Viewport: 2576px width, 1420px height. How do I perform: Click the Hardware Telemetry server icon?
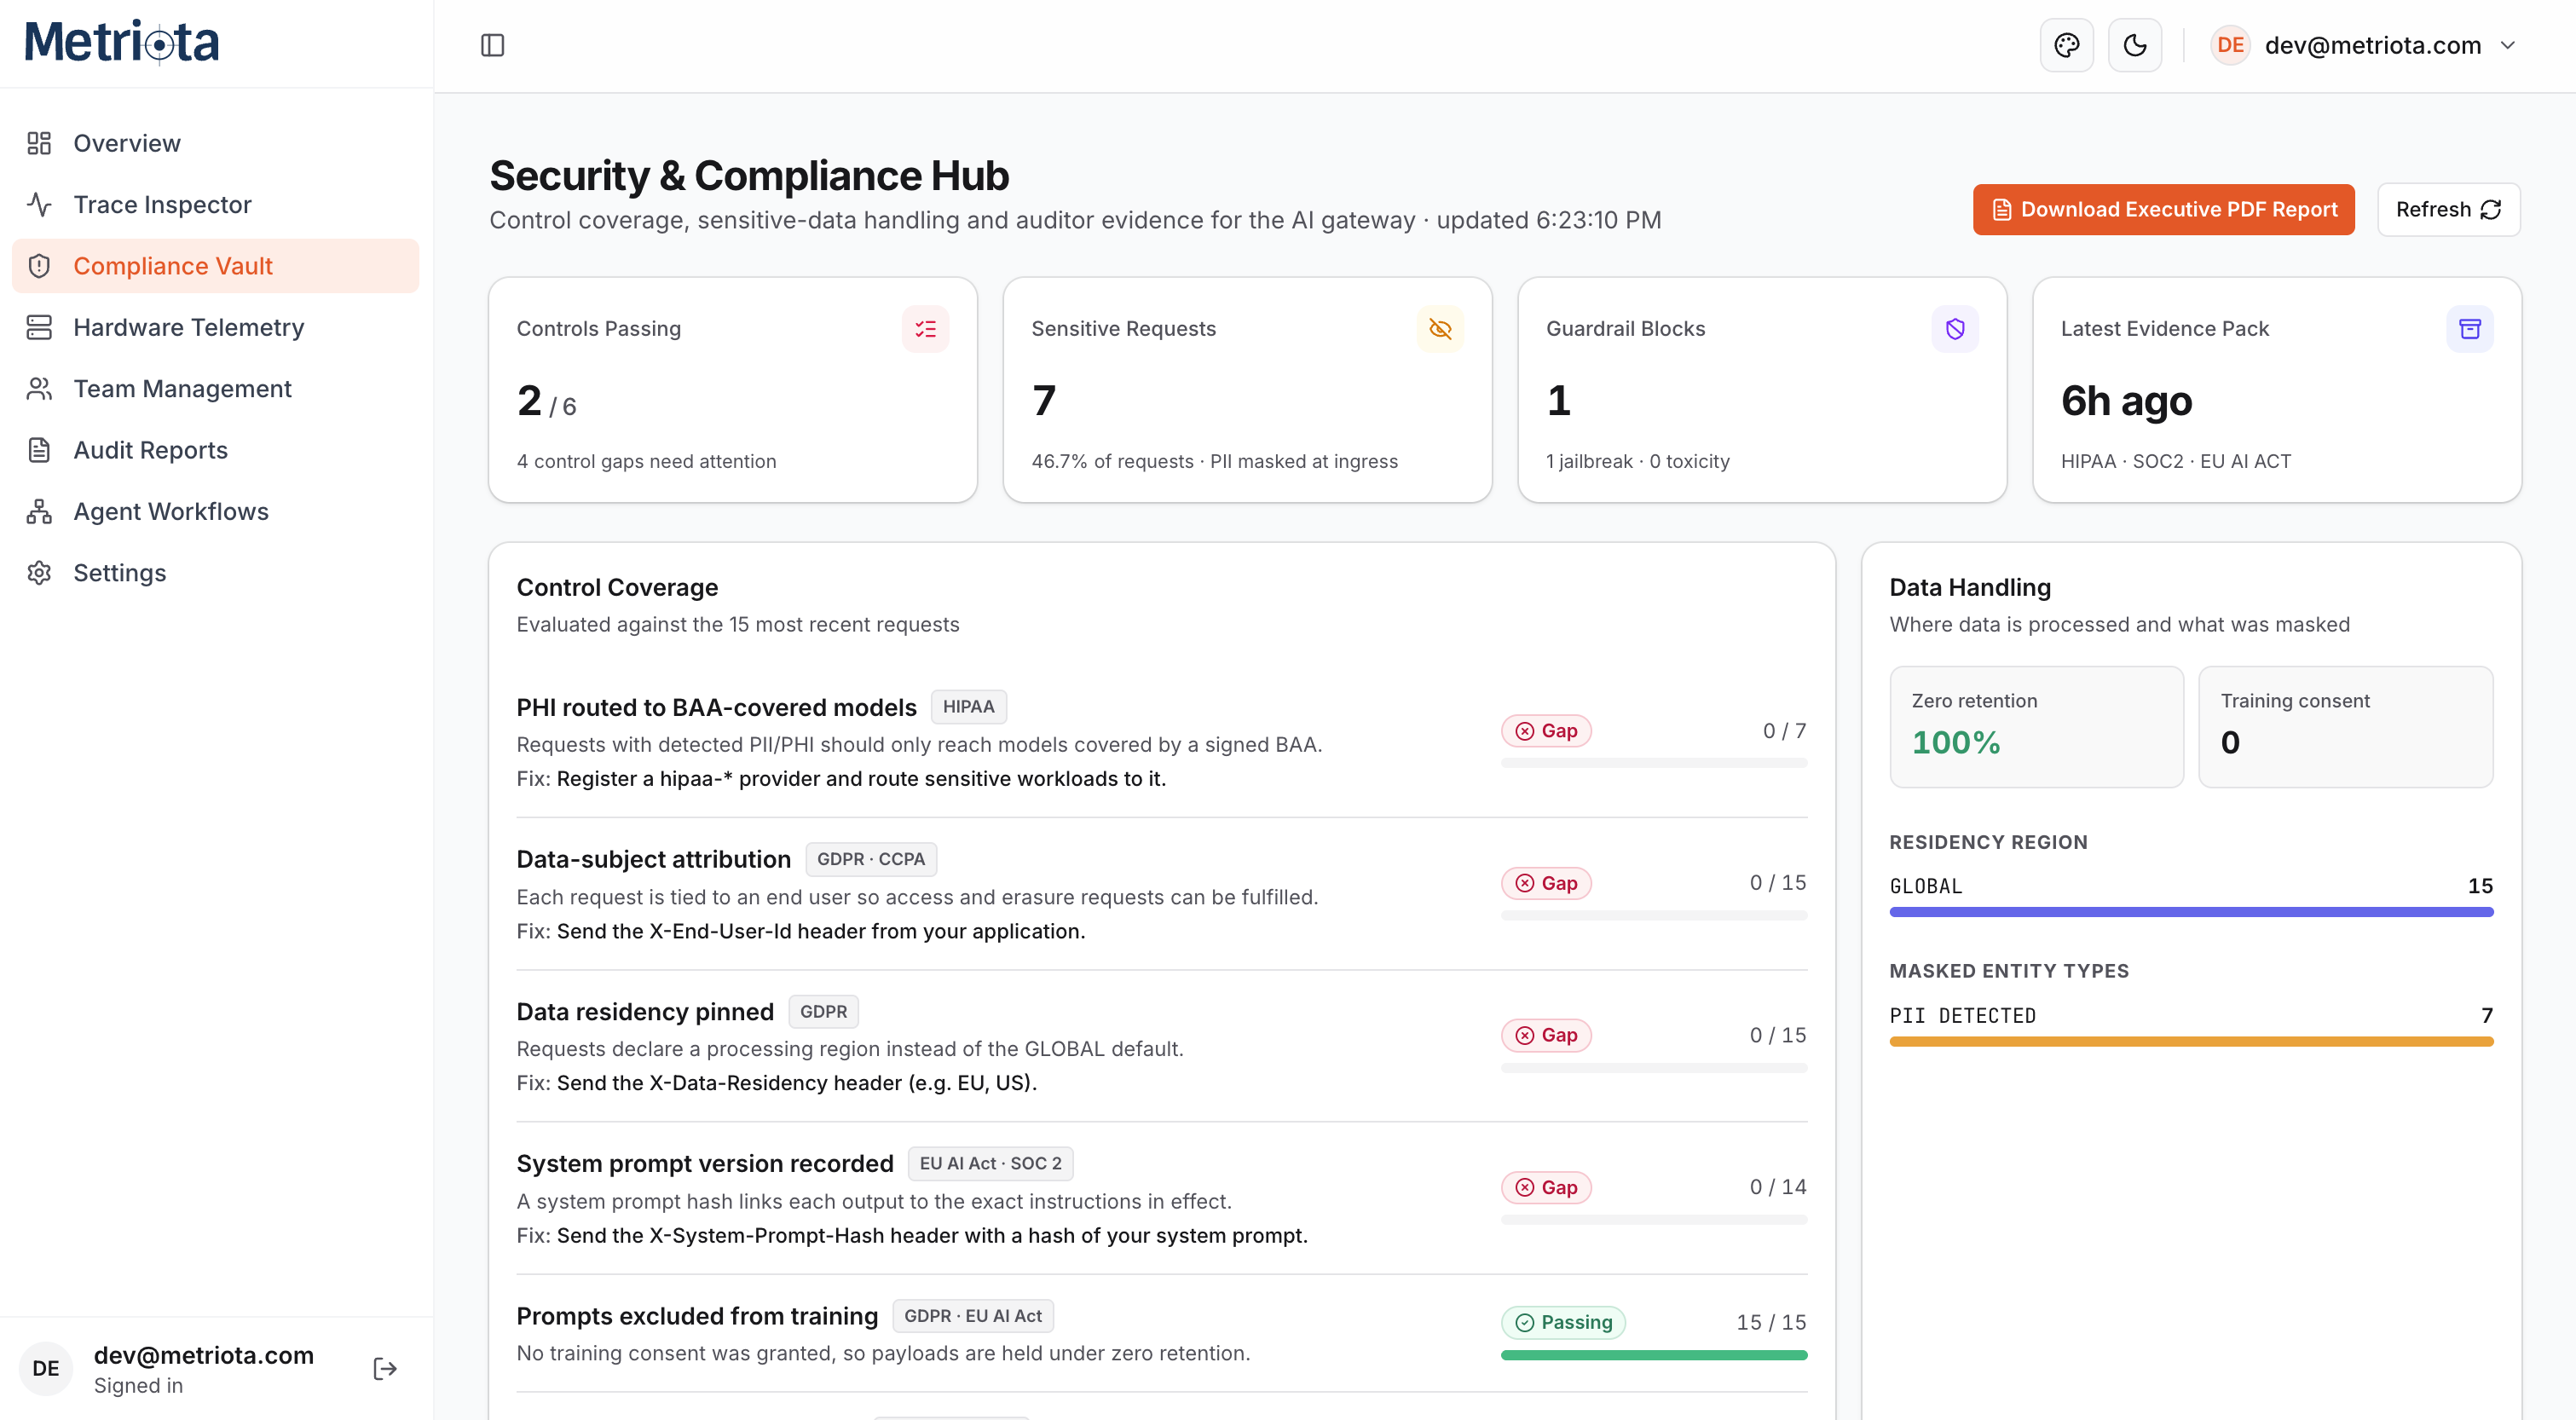pos(39,327)
